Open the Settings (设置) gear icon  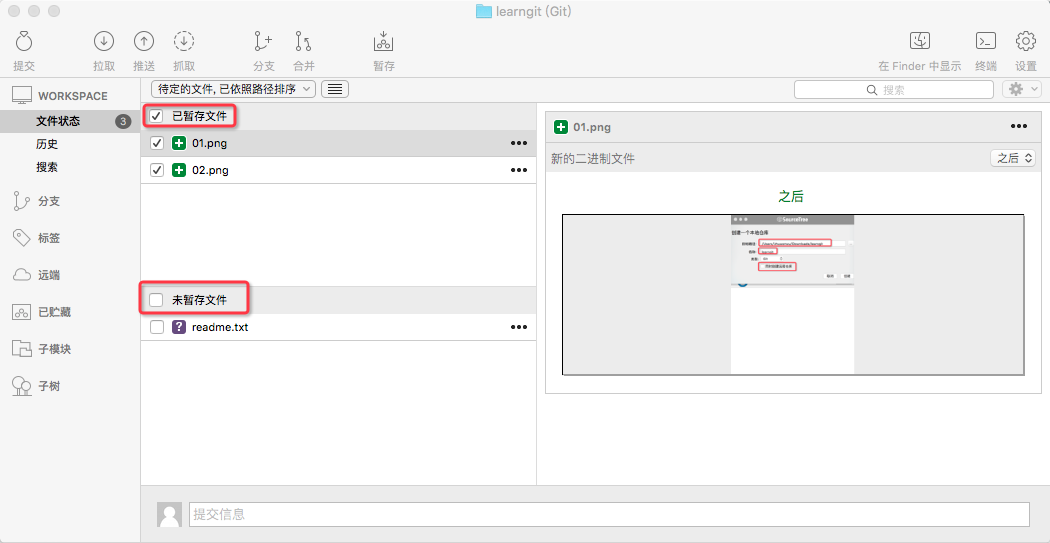[1025, 41]
